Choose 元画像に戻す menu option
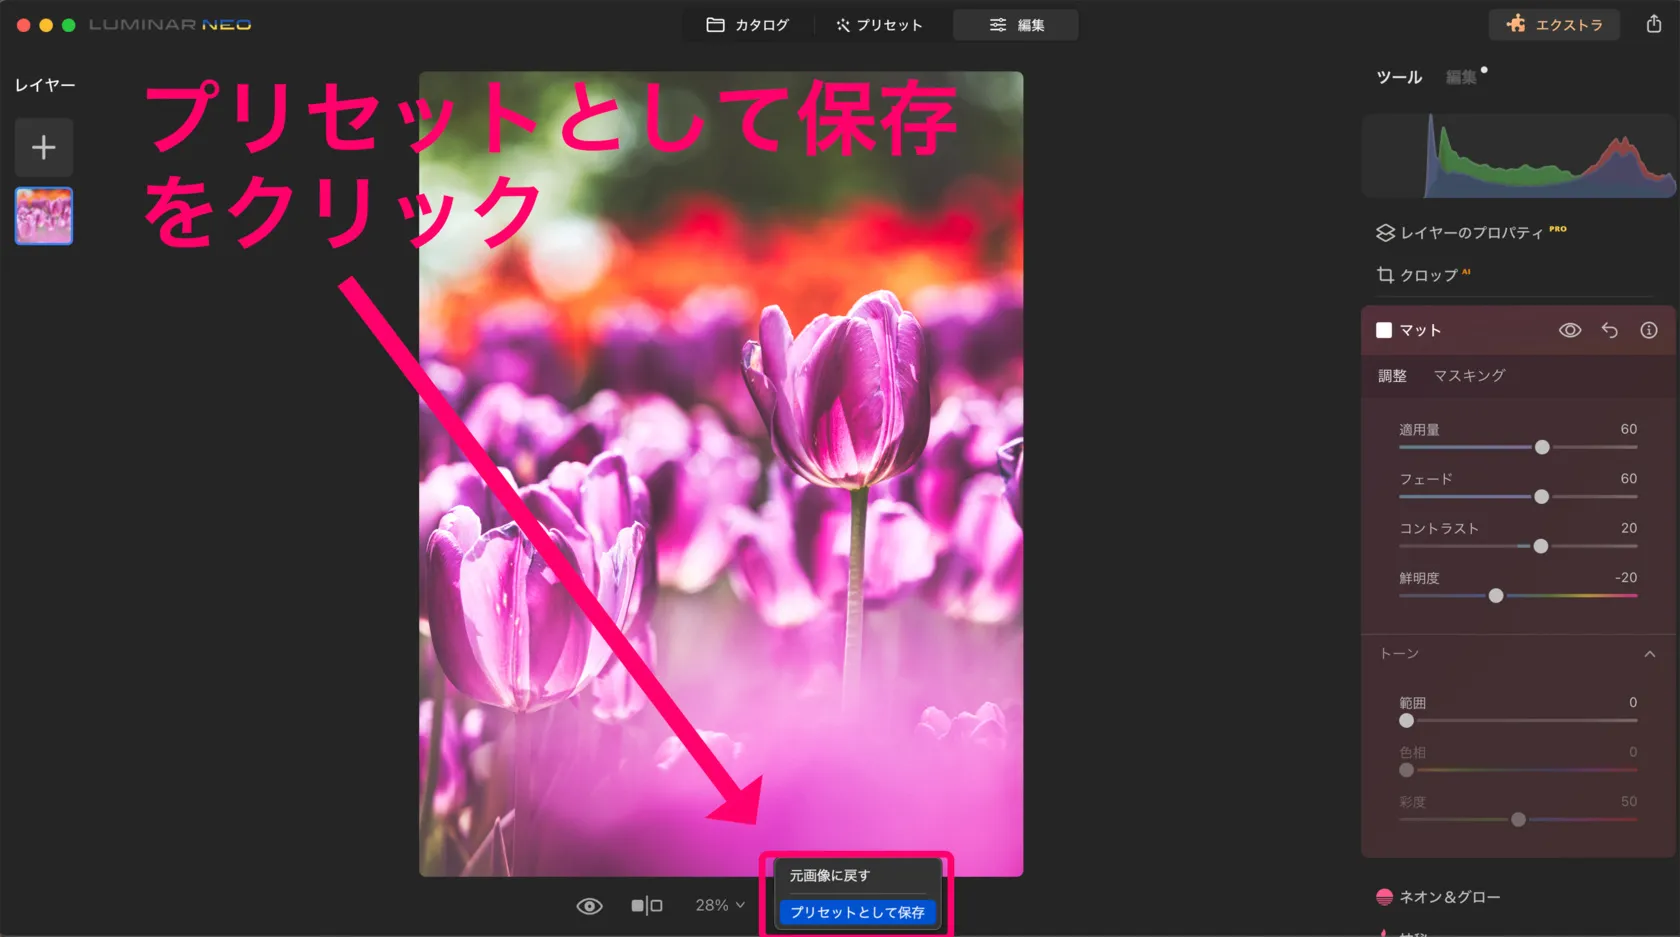 [830, 875]
